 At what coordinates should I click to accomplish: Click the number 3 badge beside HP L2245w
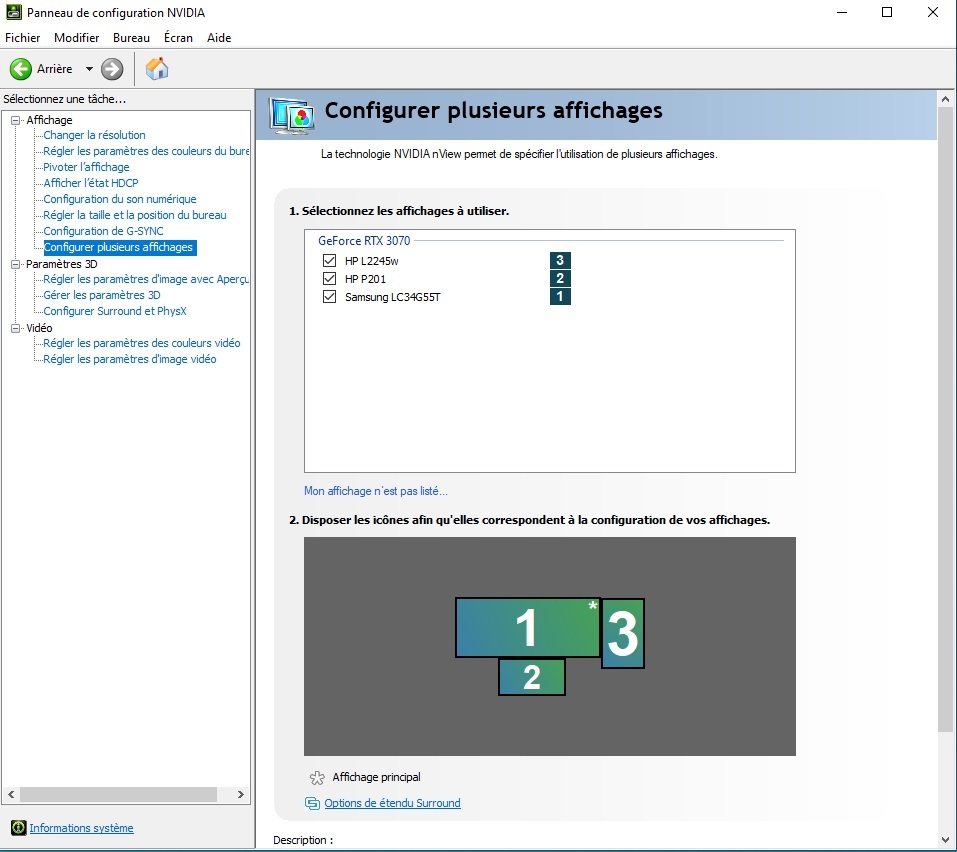(x=560, y=261)
